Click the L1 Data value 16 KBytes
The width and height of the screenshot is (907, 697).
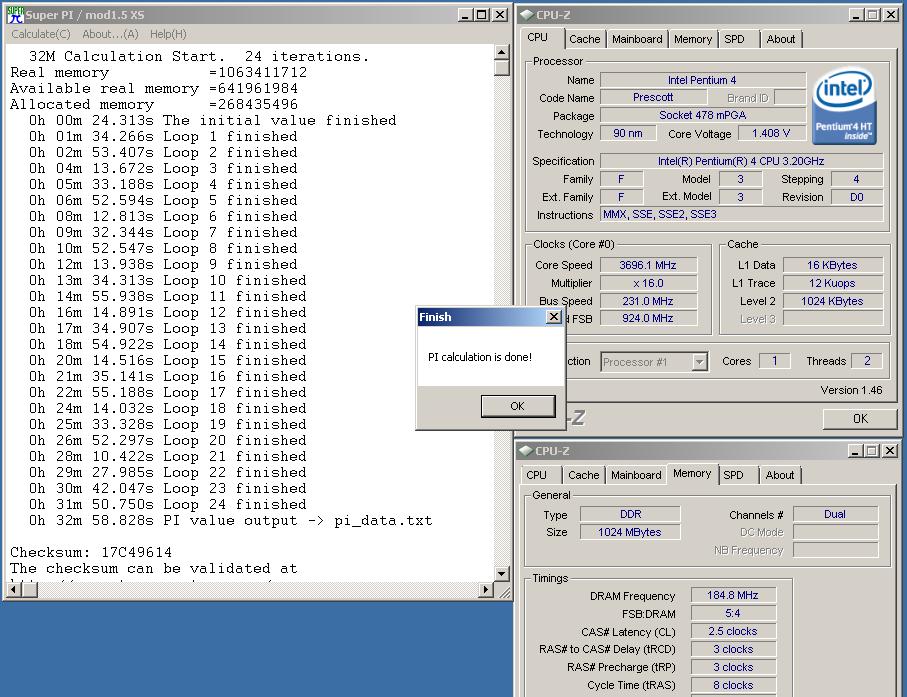pos(833,265)
